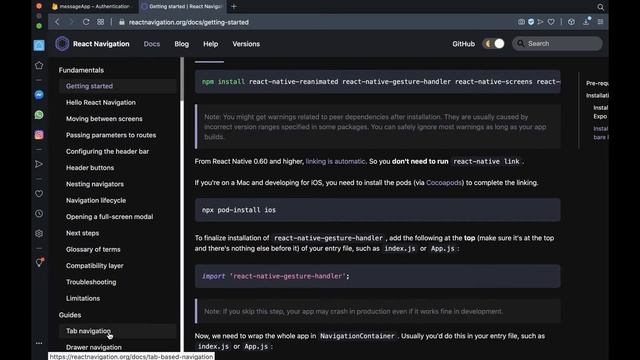Open the Navigation lifecycle page
The image size is (640, 360).
tap(96, 200)
